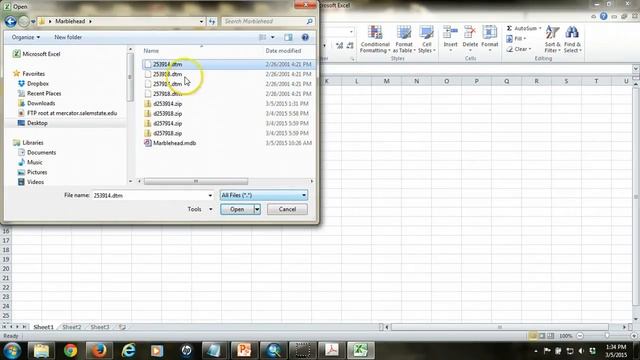Select the file 253918.dtm

coord(167,74)
